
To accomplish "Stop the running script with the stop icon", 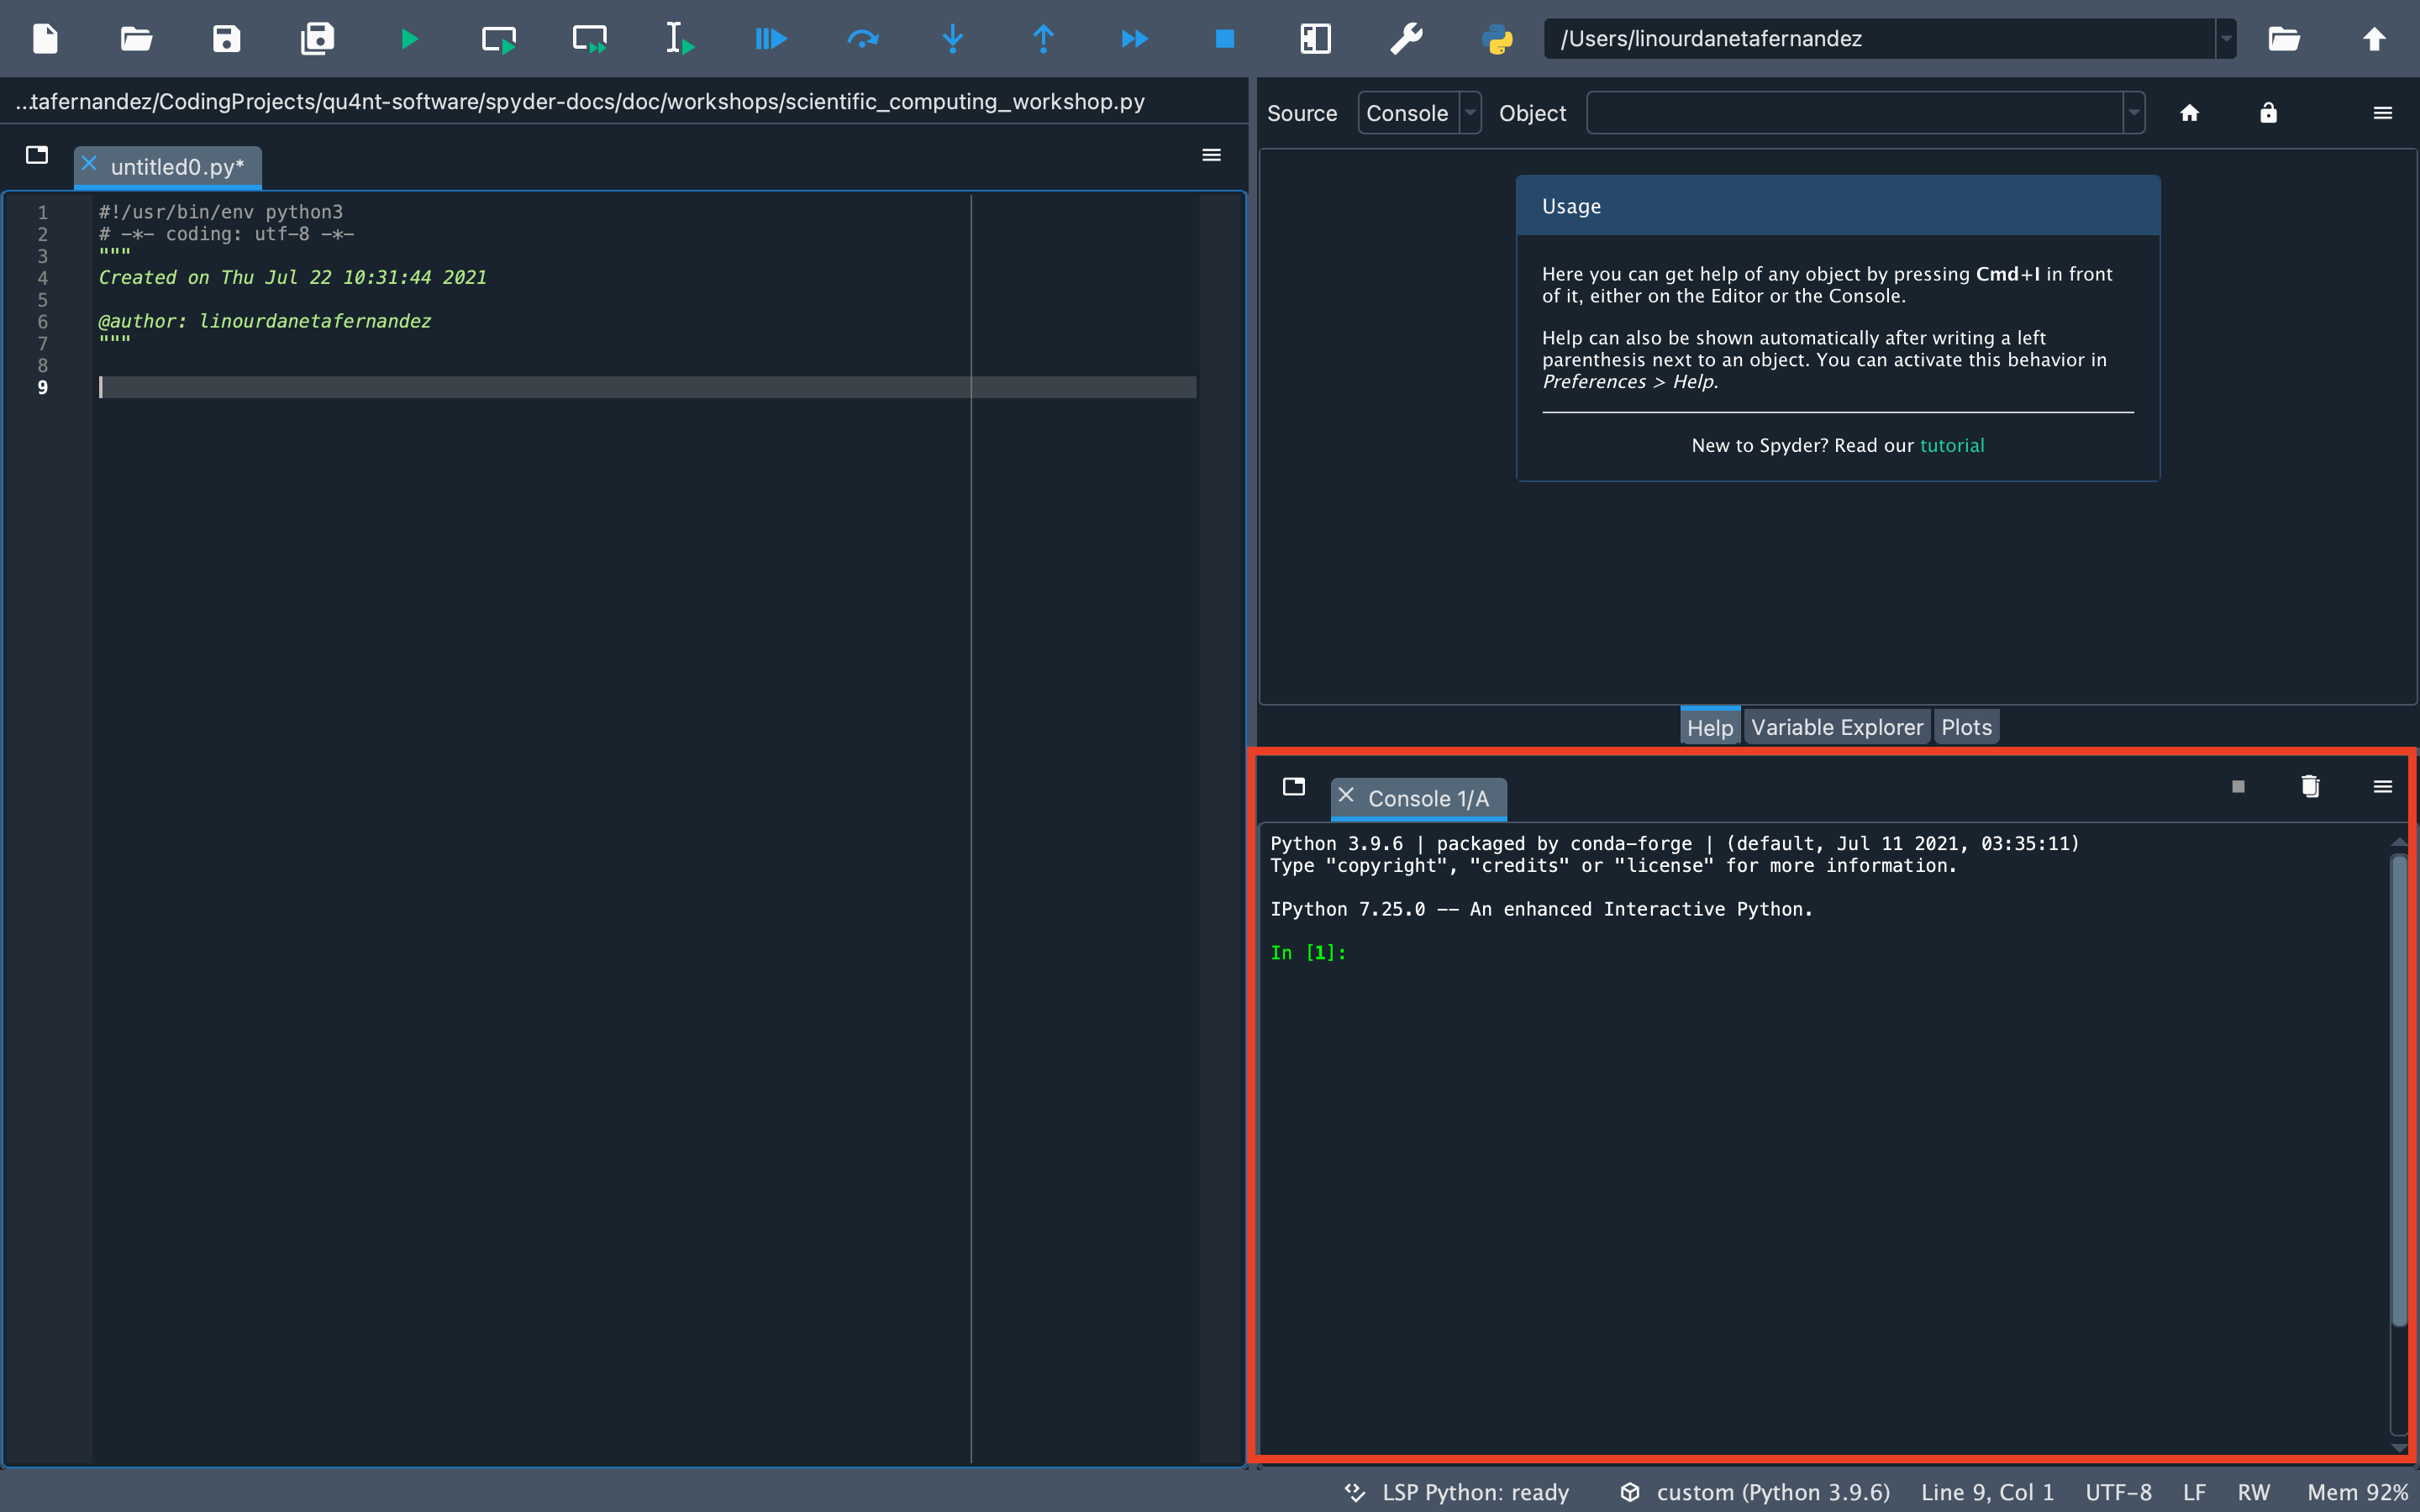I will click(x=1224, y=38).
